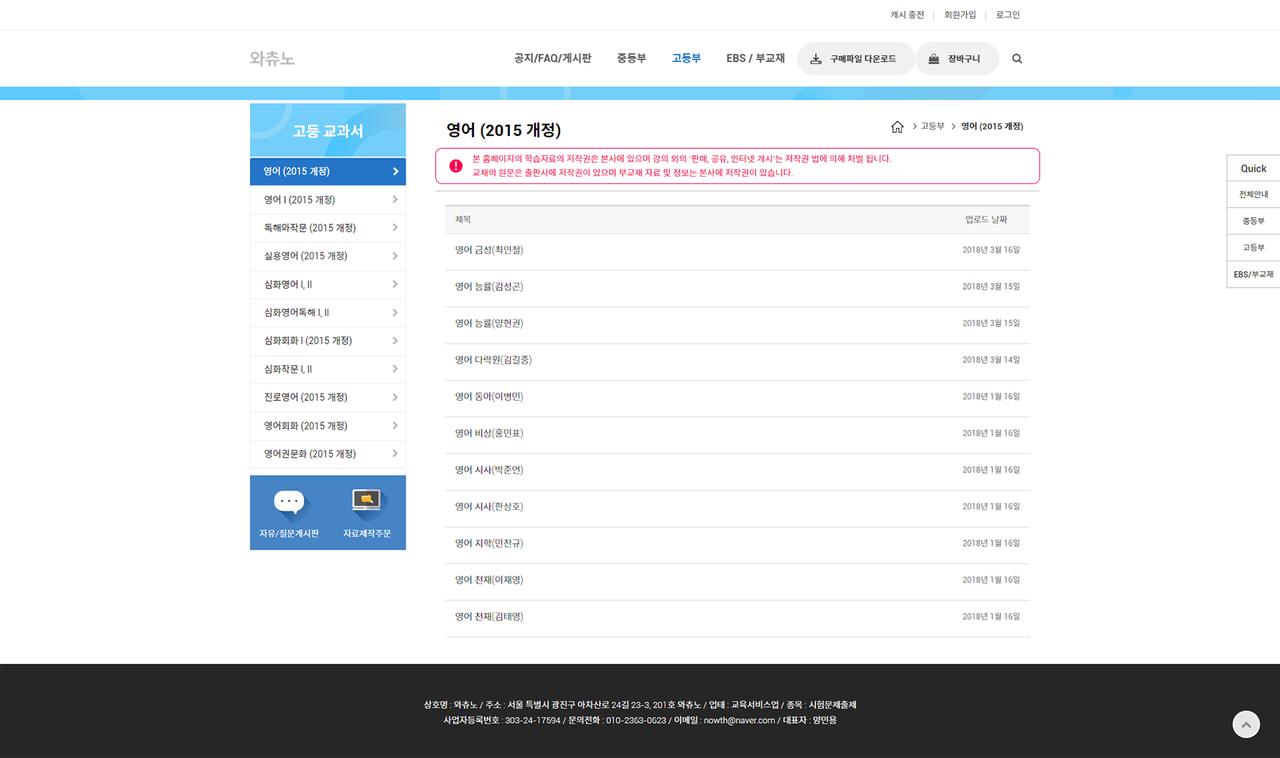Select 영어회화 (2015 개정) in sidebar

(x=328, y=426)
